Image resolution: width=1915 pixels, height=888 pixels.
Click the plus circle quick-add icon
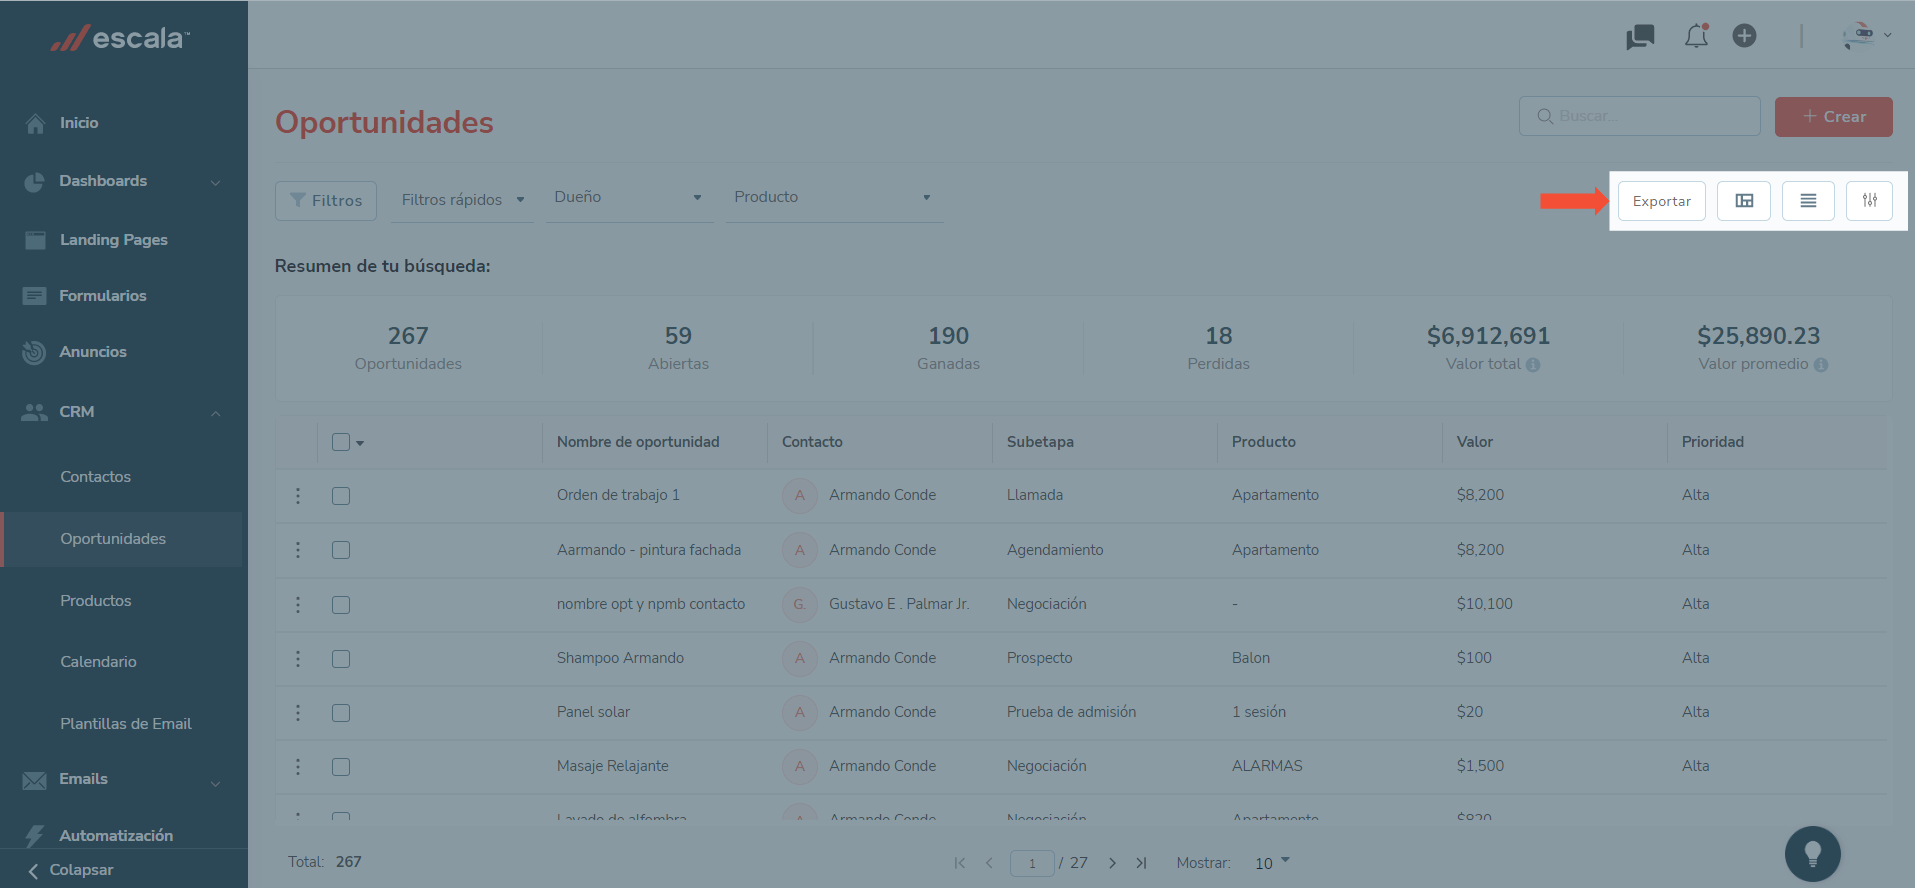pyautogui.click(x=1744, y=36)
